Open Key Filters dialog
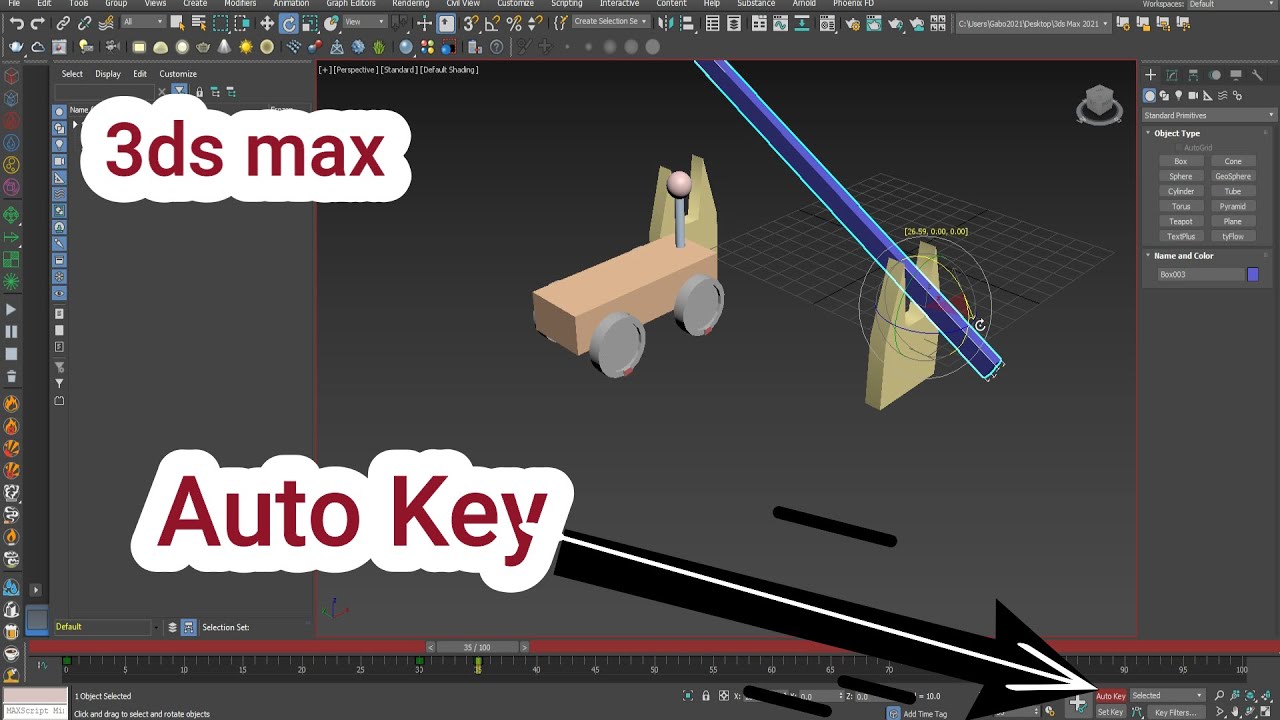Image resolution: width=1280 pixels, height=720 pixels. (x=1175, y=712)
